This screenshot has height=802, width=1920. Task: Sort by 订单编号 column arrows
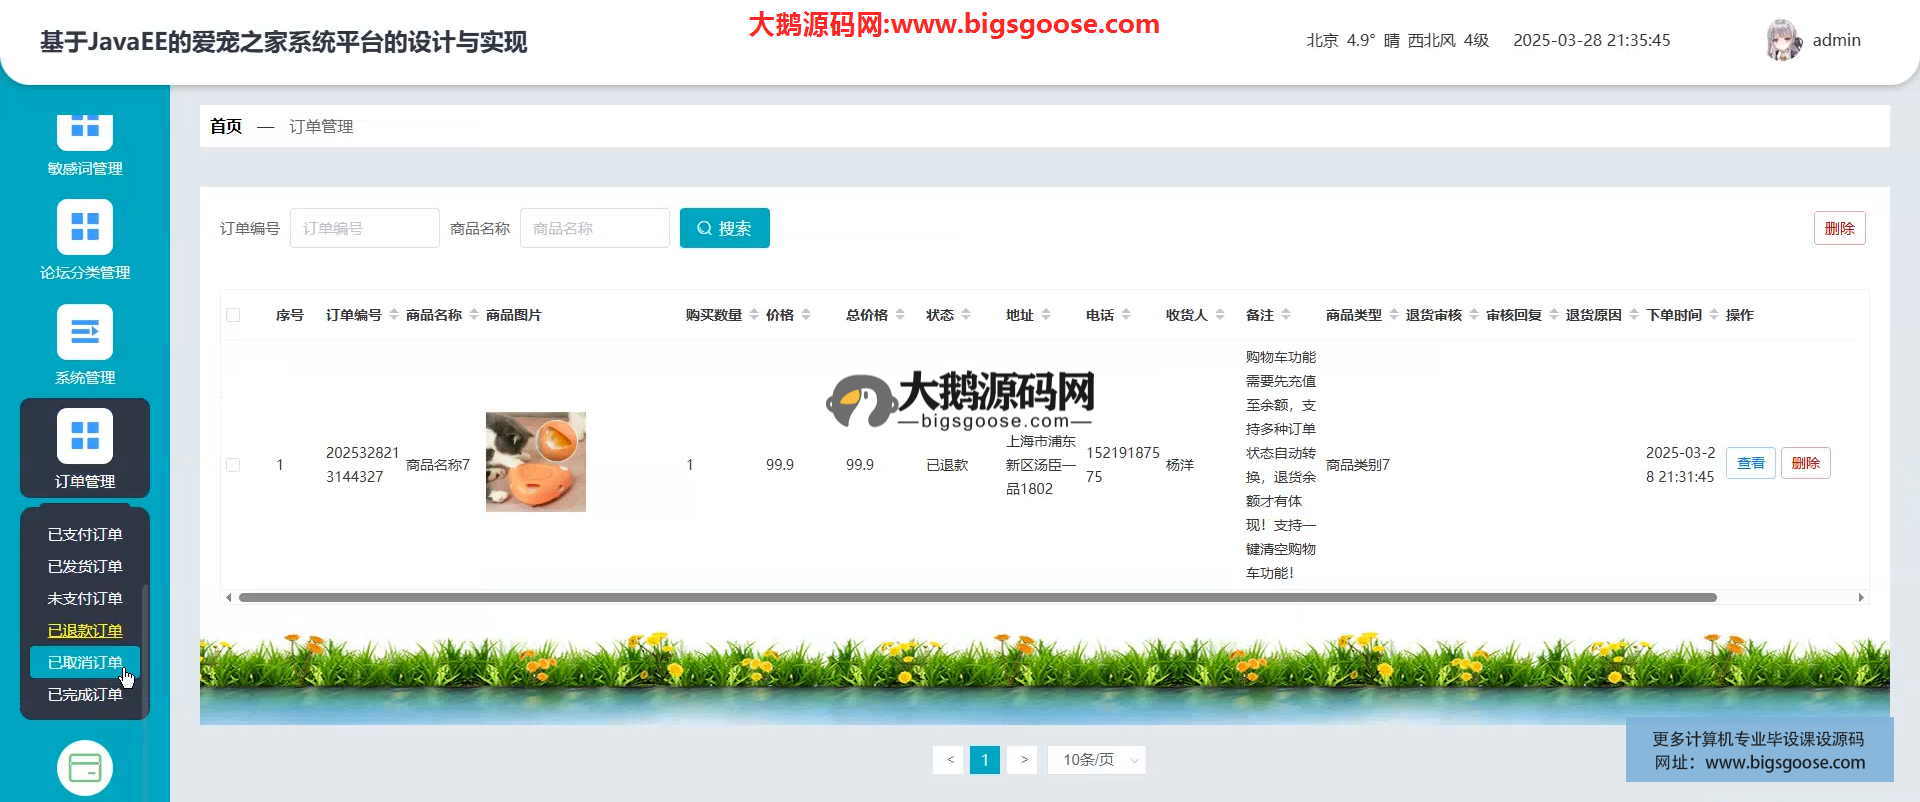click(x=394, y=315)
